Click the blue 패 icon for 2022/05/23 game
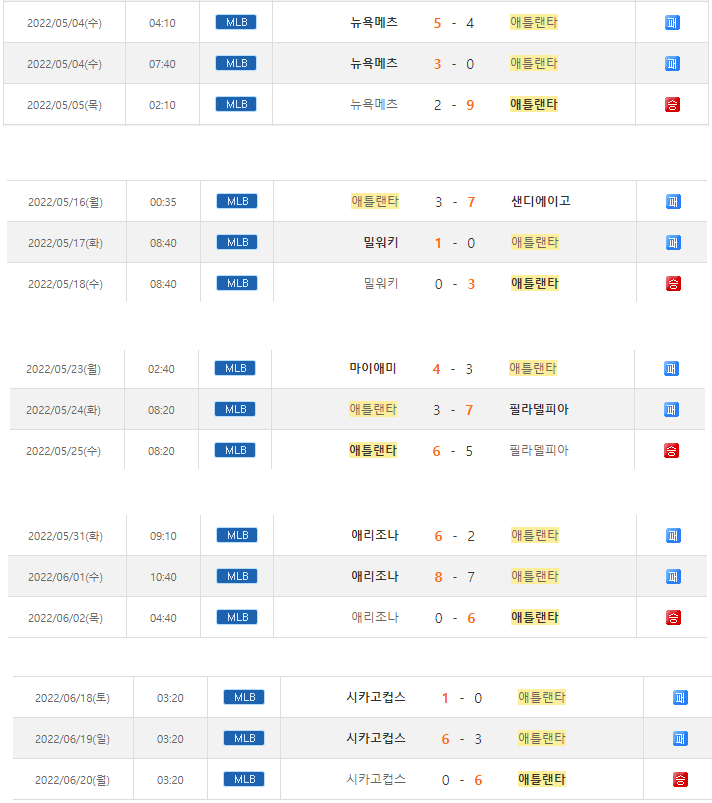 [x=671, y=368]
